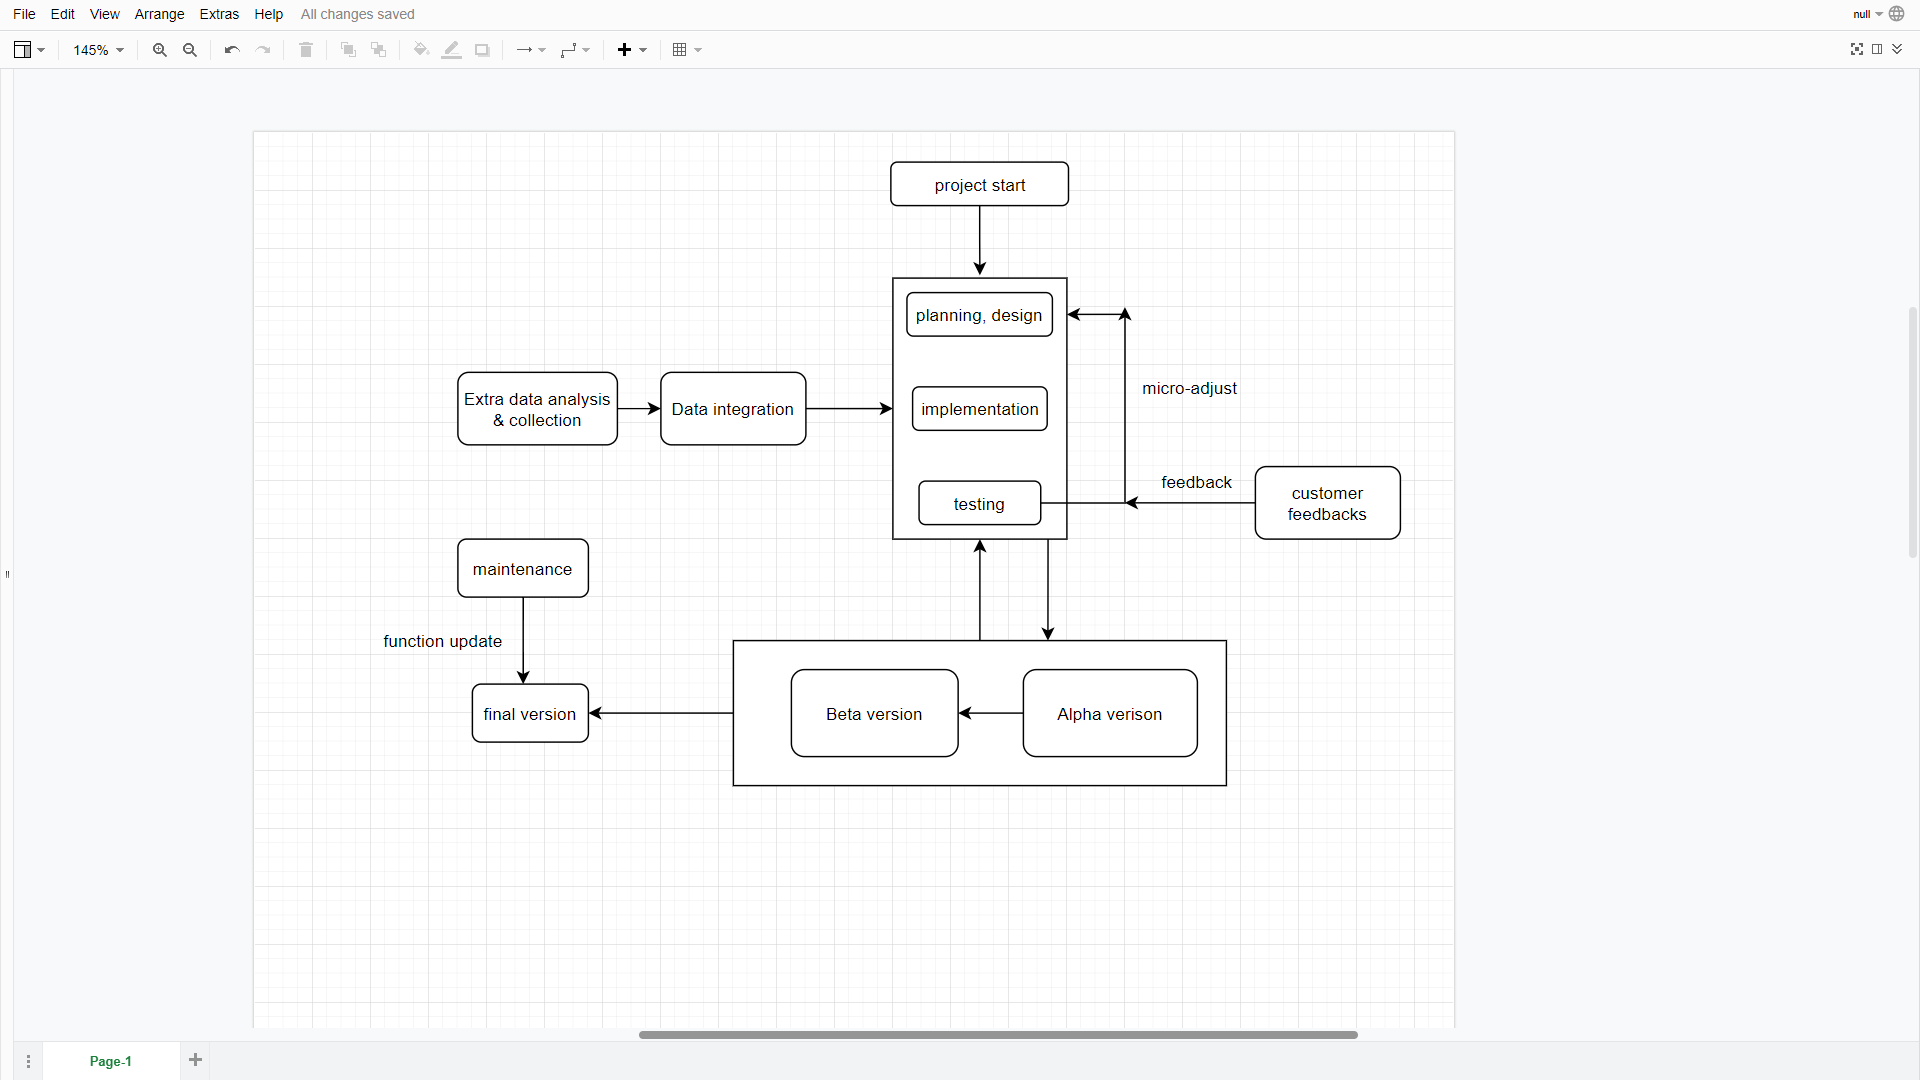This screenshot has height=1080, width=1920.
Task: Select the customer feedbacks shape
Action: (x=1327, y=503)
